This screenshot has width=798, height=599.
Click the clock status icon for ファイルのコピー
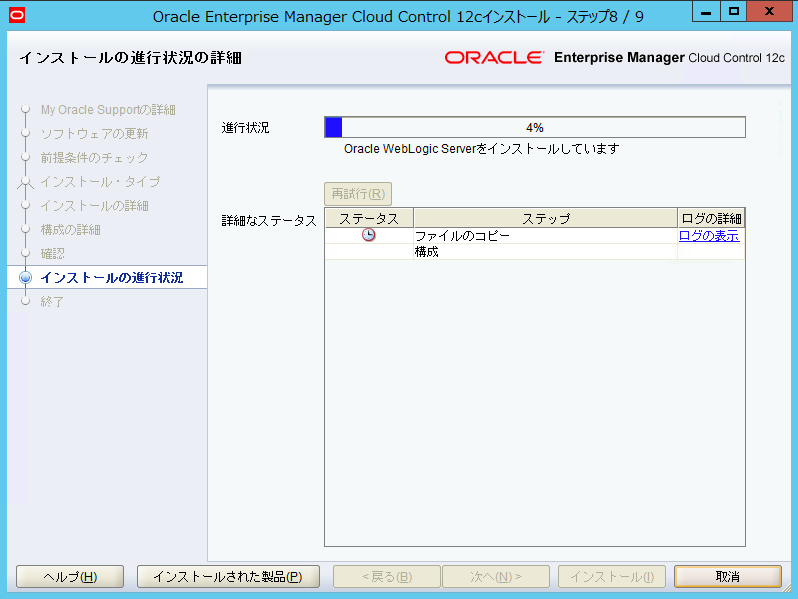pos(368,235)
